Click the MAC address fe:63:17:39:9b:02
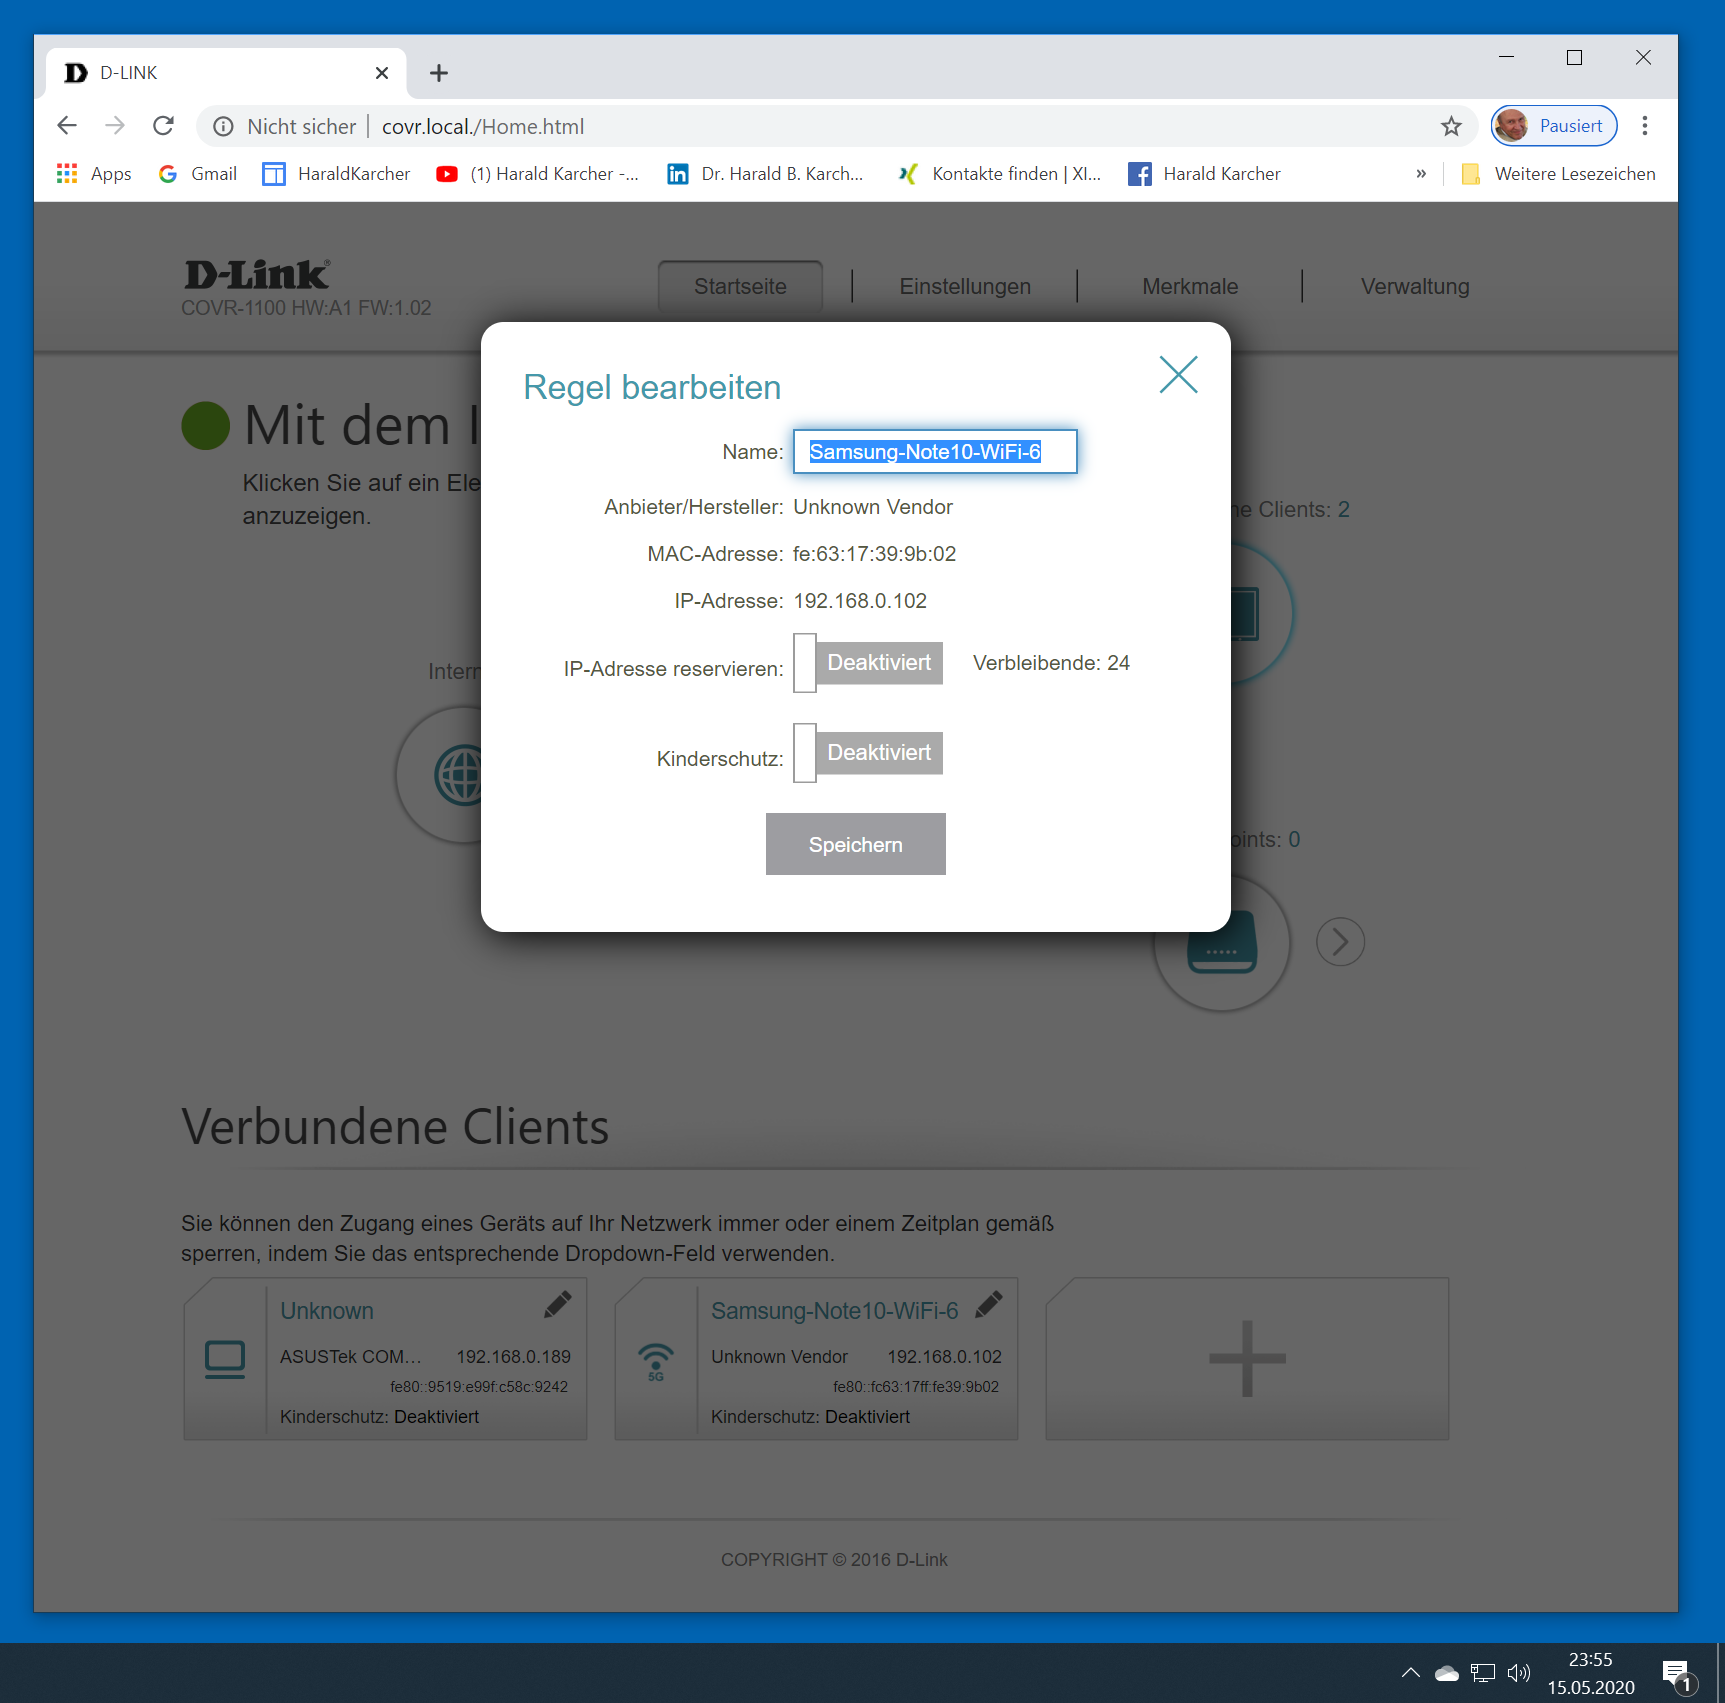The image size is (1725, 1703). (x=875, y=554)
